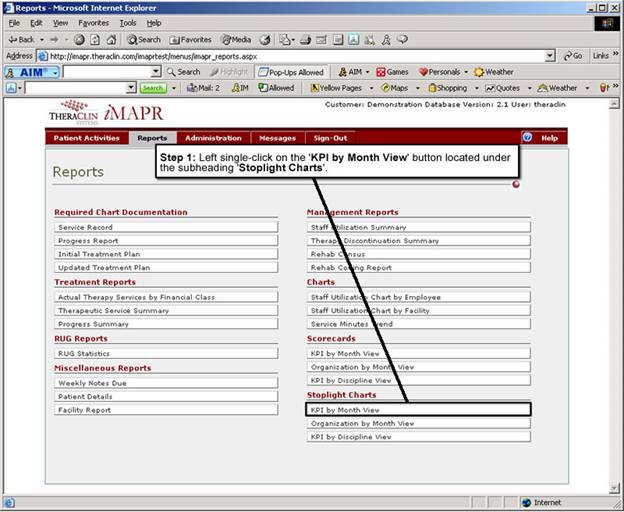This screenshot has width=624, height=512.
Task: Click the green Search button
Action: [x=153, y=88]
